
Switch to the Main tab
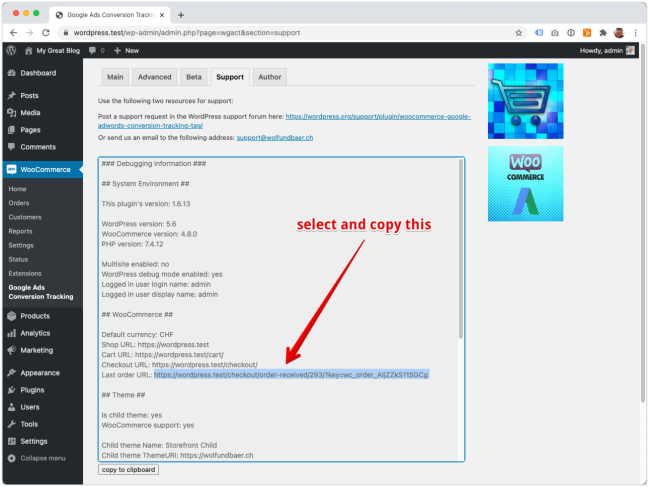[115, 77]
